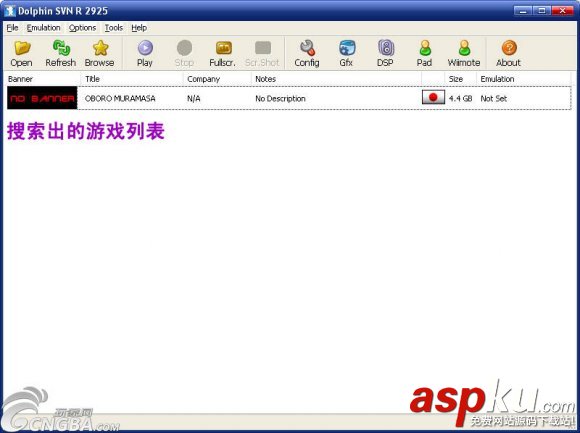The height and width of the screenshot is (433, 580).
Task: Open Pad controller settings
Action: (425, 54)
